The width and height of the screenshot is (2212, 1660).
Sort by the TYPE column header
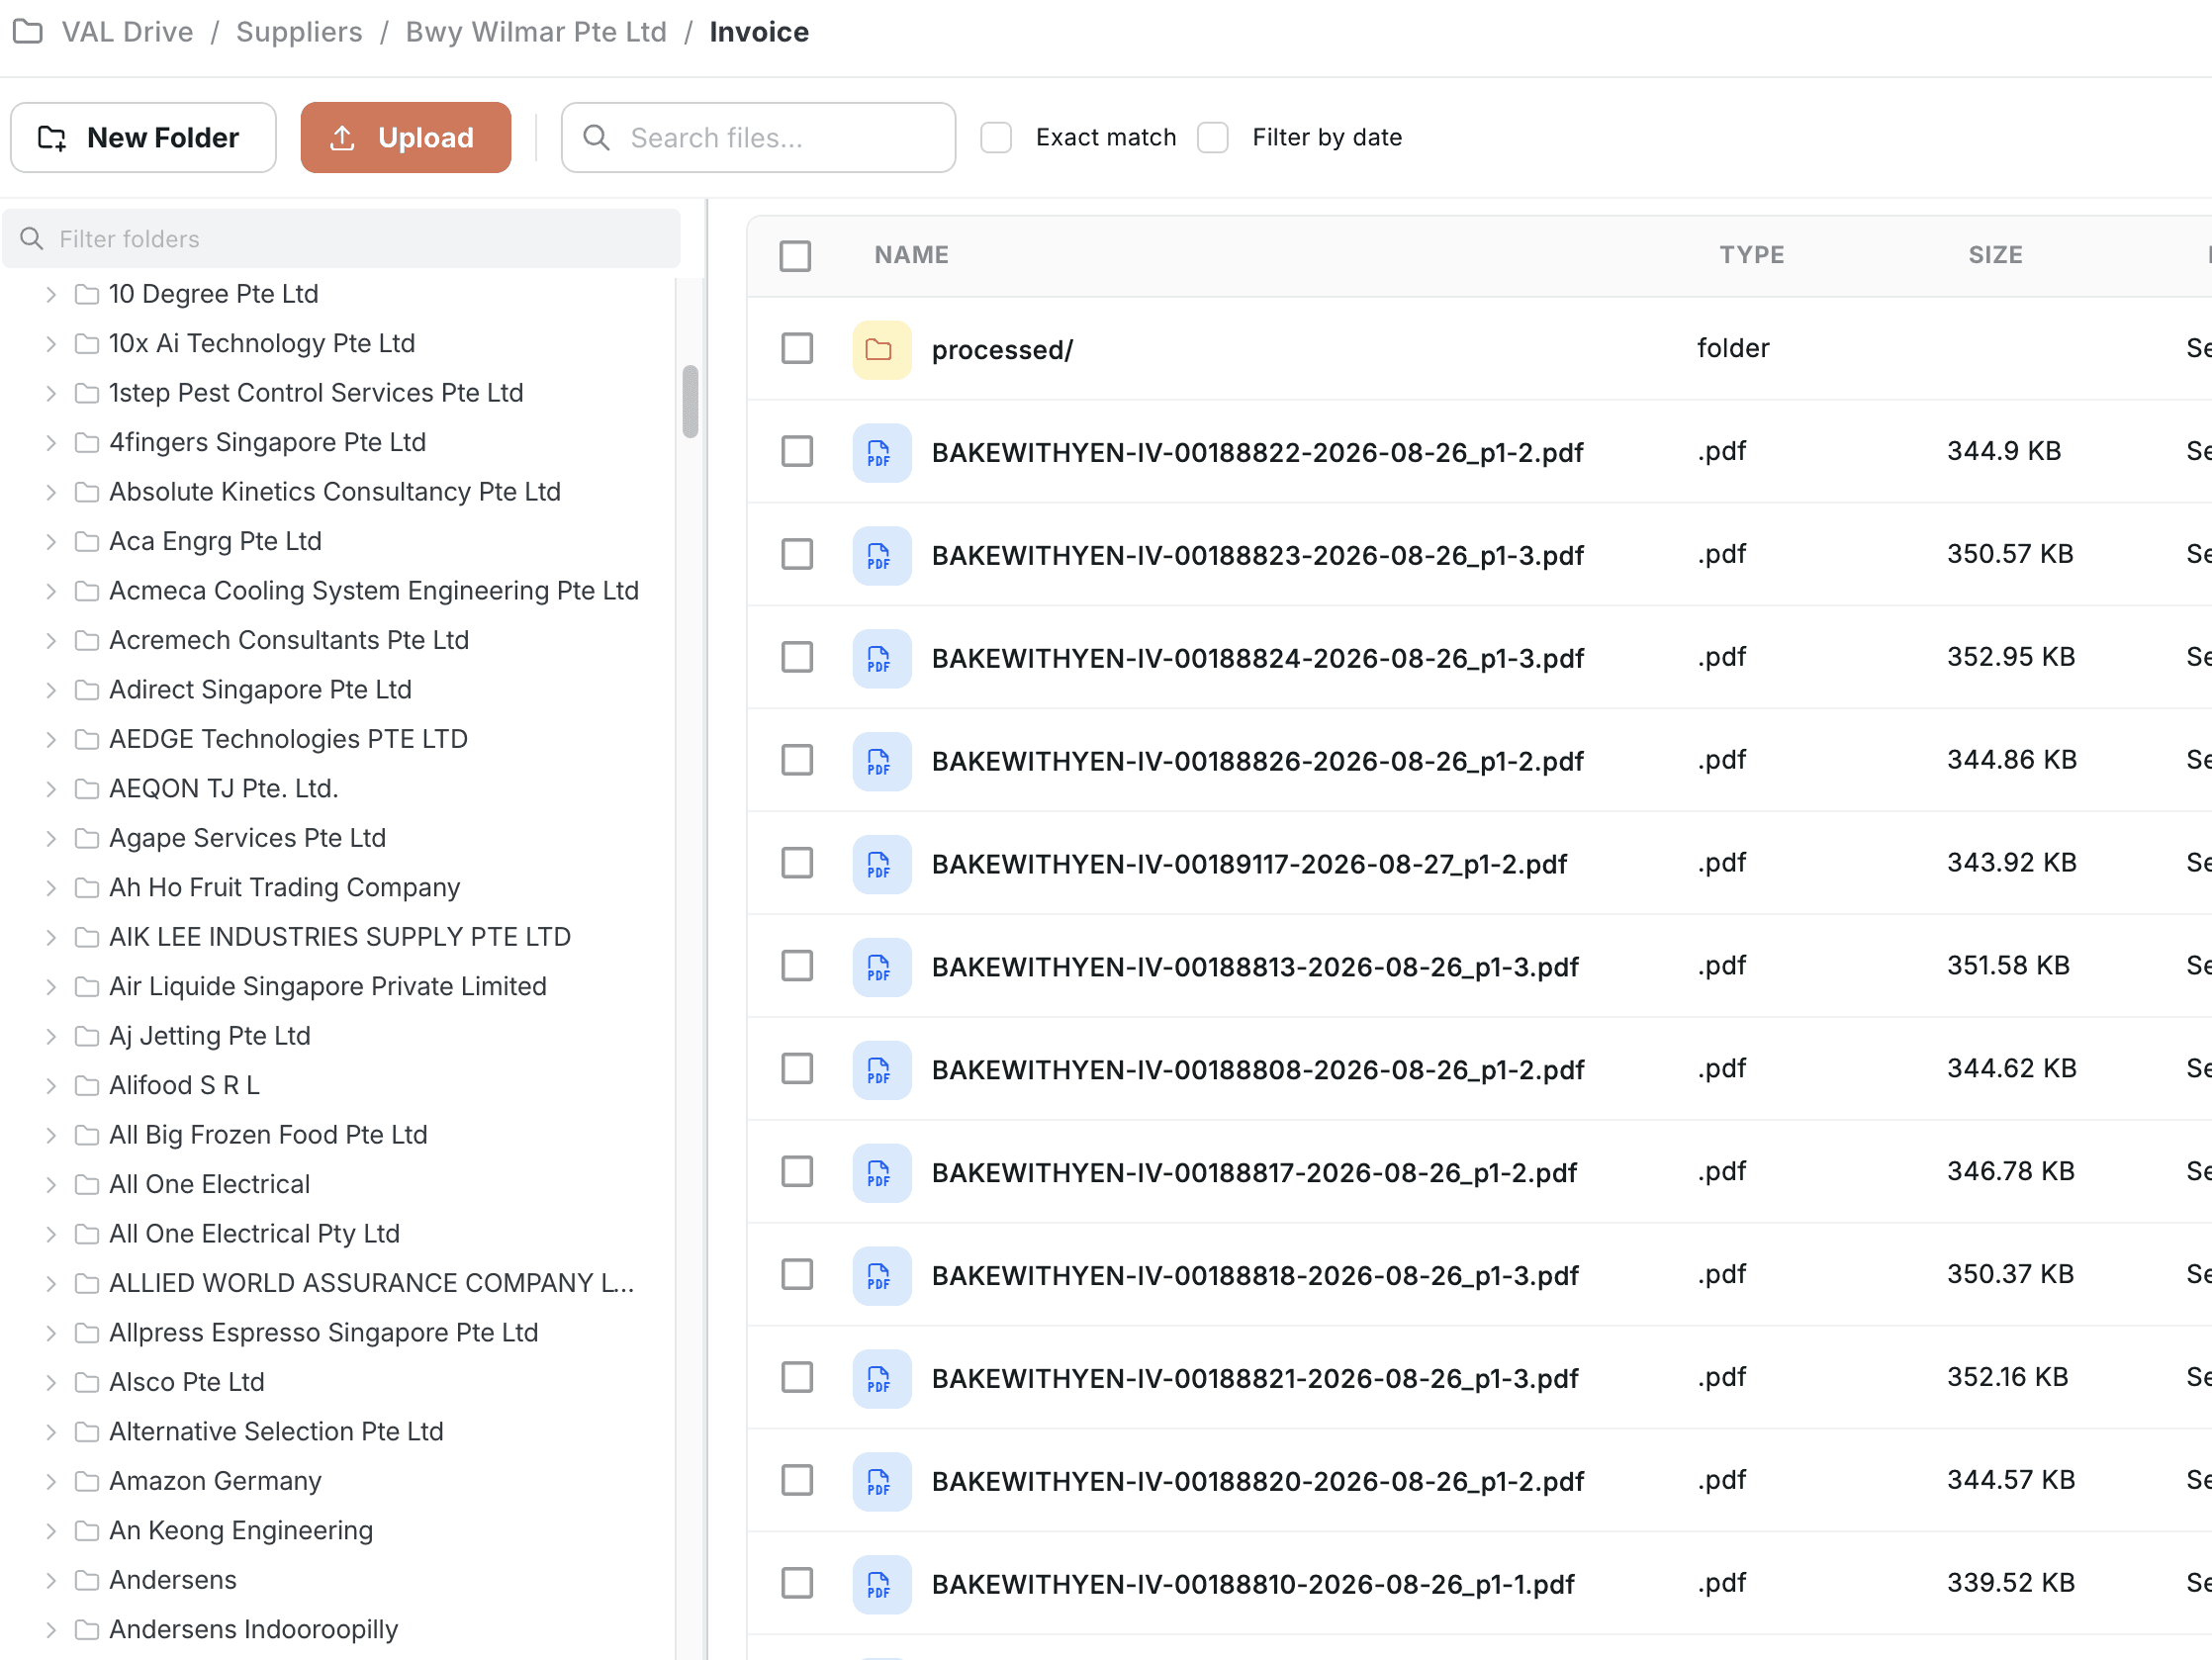1751,255
